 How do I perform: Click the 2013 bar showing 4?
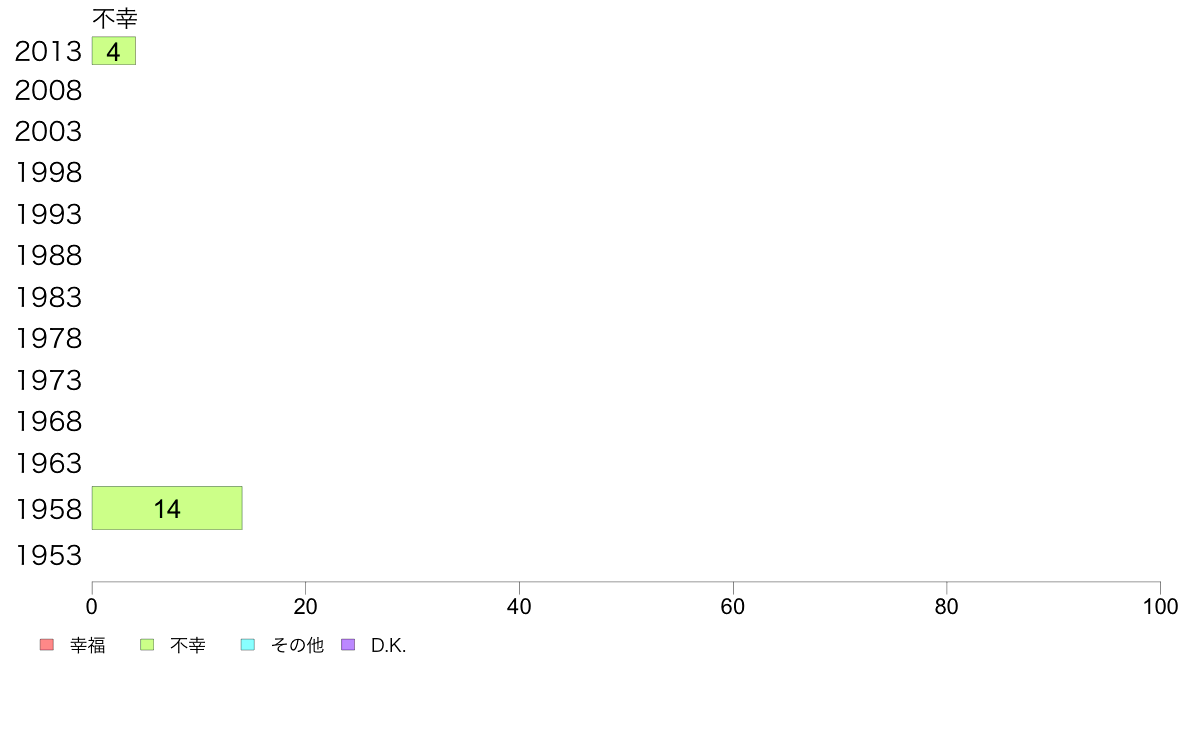coord(113,51)
